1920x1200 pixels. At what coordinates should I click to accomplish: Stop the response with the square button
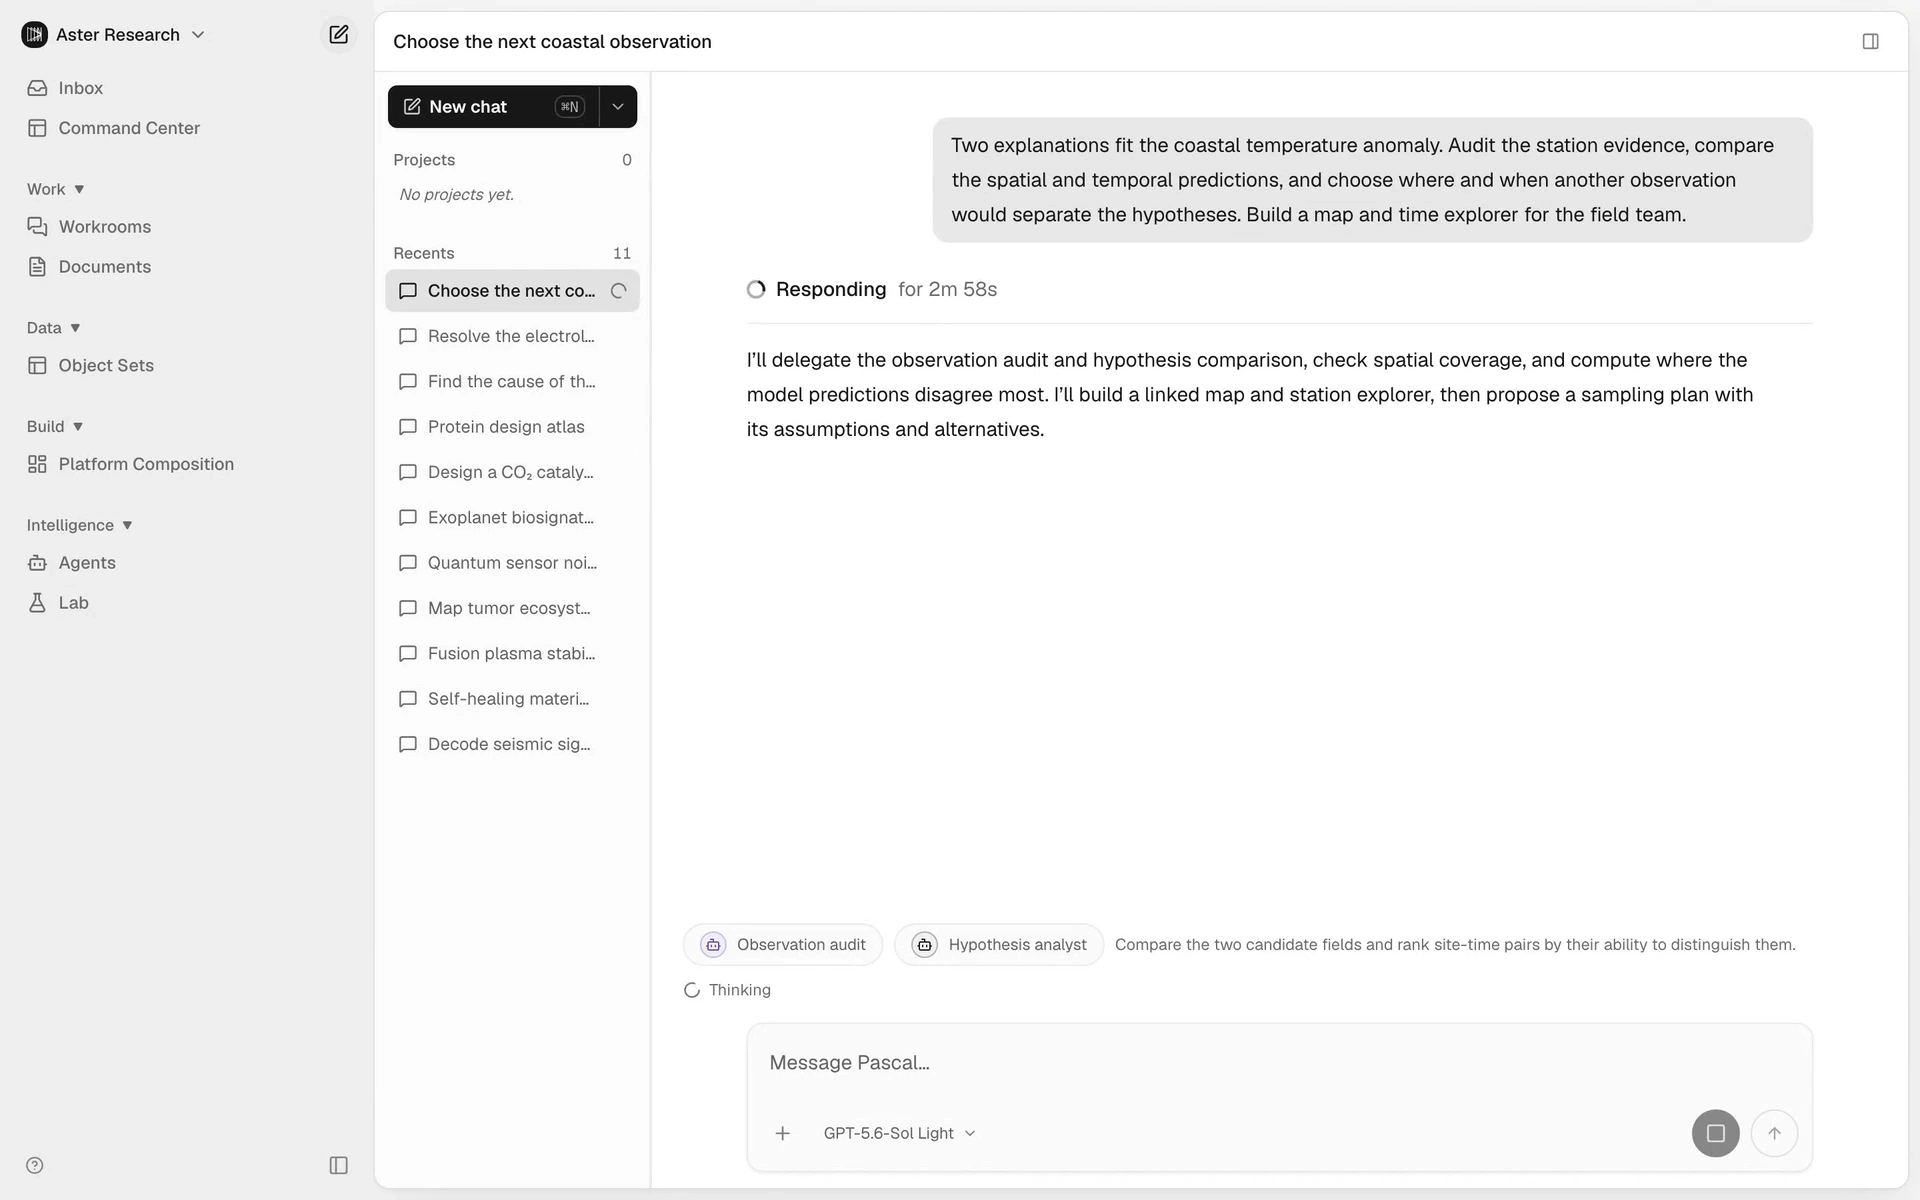[1715, 1133]
